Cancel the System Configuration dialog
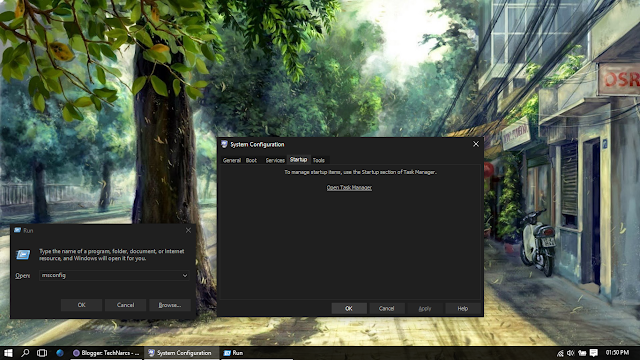This screenshot has height=360, width=640. 386,309
